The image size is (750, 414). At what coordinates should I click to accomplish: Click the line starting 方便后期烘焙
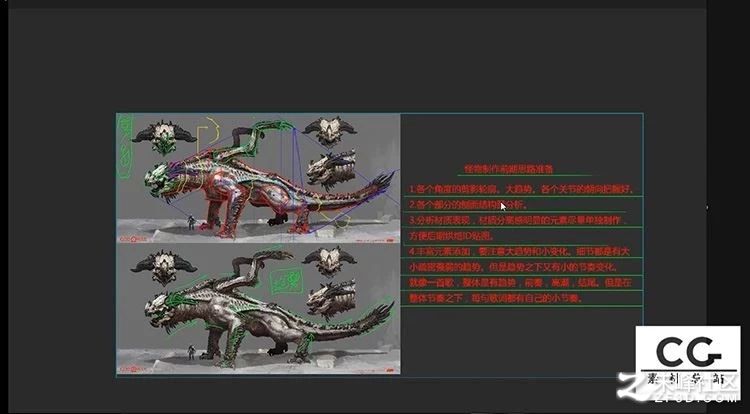[452, 236]
